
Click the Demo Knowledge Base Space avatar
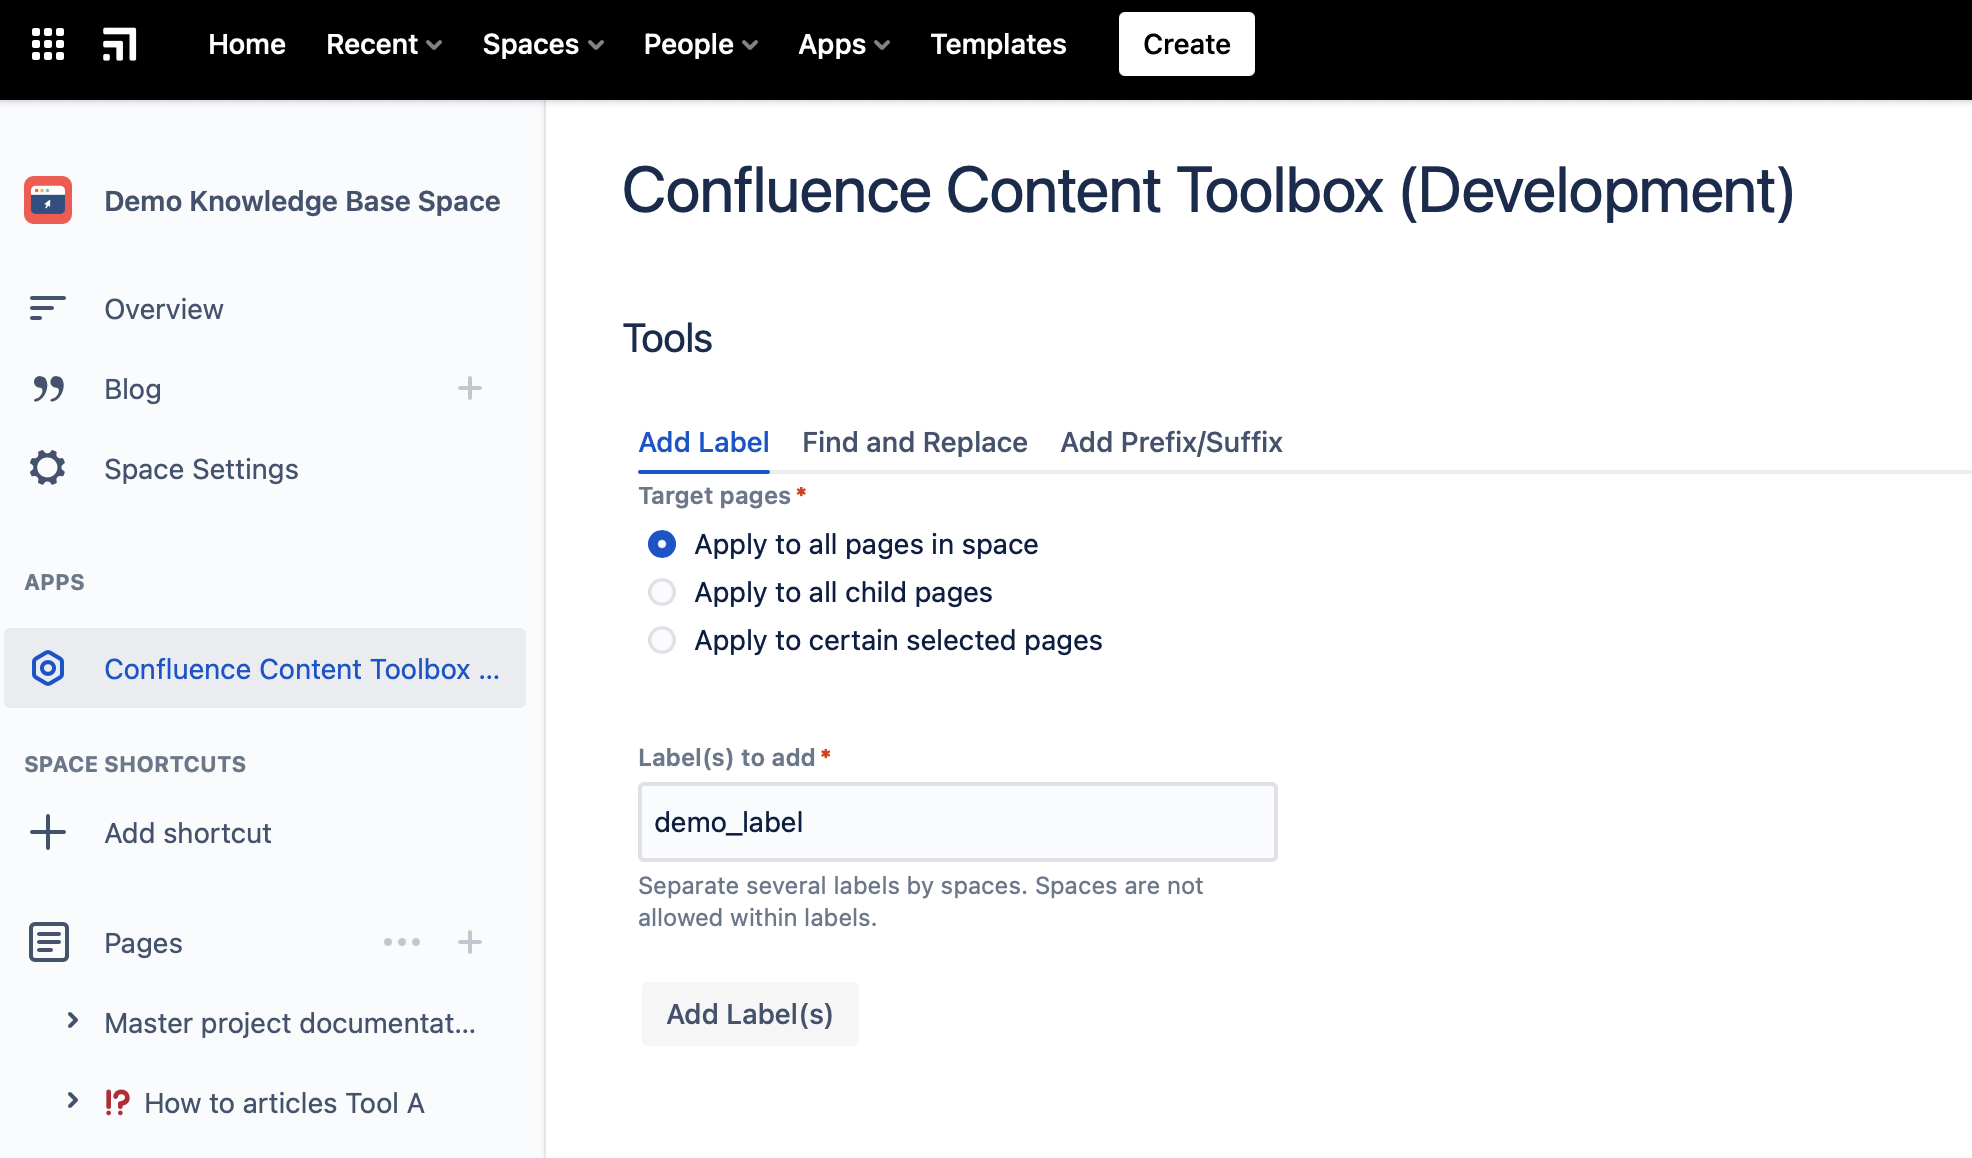[48, 200]
